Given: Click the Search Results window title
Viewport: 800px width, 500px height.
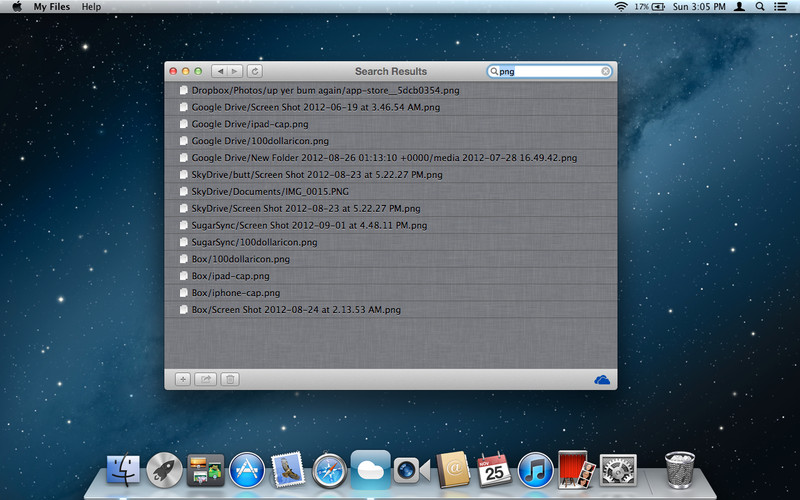Looking at the screenshot, I should 391,71.
